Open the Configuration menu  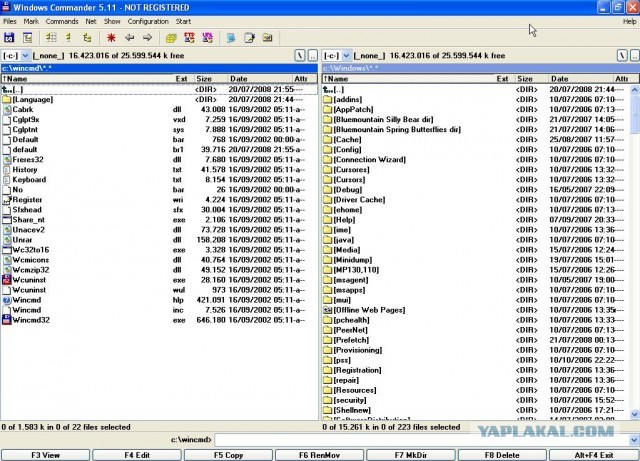[148, 21]
